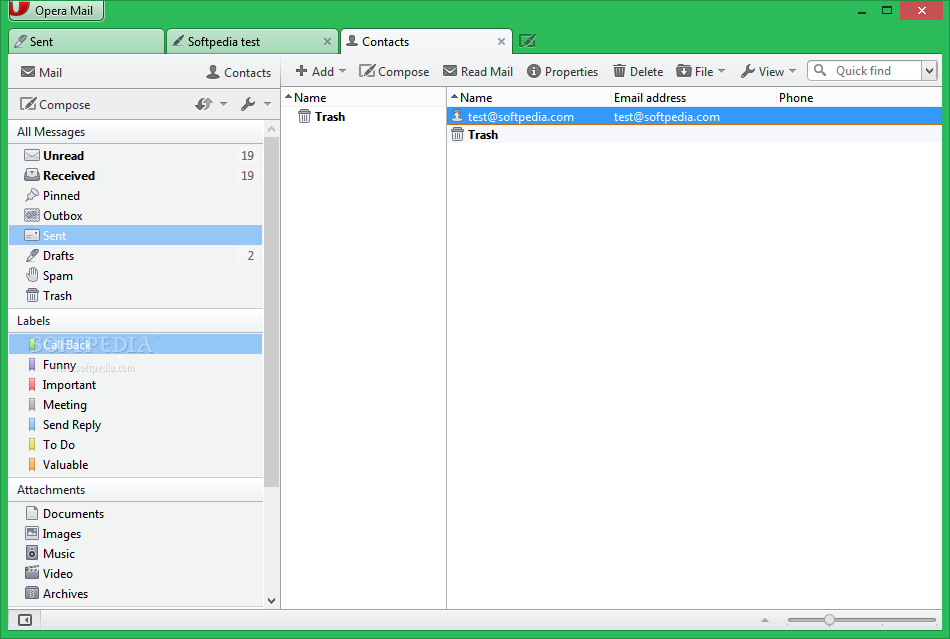Select the test@softpedia.com contact row
The width and height of the screenshot is (950, 639).
click(x=694, y=116)
